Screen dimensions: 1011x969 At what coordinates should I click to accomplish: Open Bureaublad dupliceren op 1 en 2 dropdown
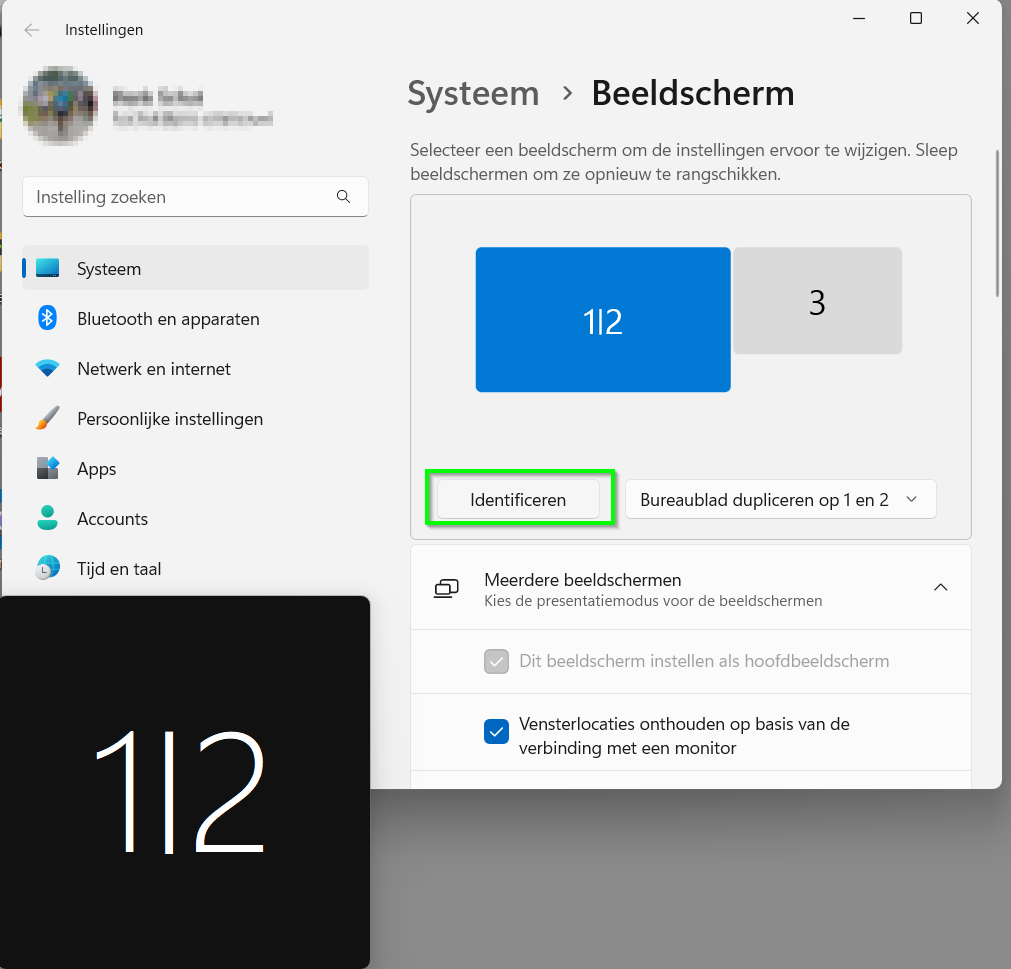(x=780, y=500)
